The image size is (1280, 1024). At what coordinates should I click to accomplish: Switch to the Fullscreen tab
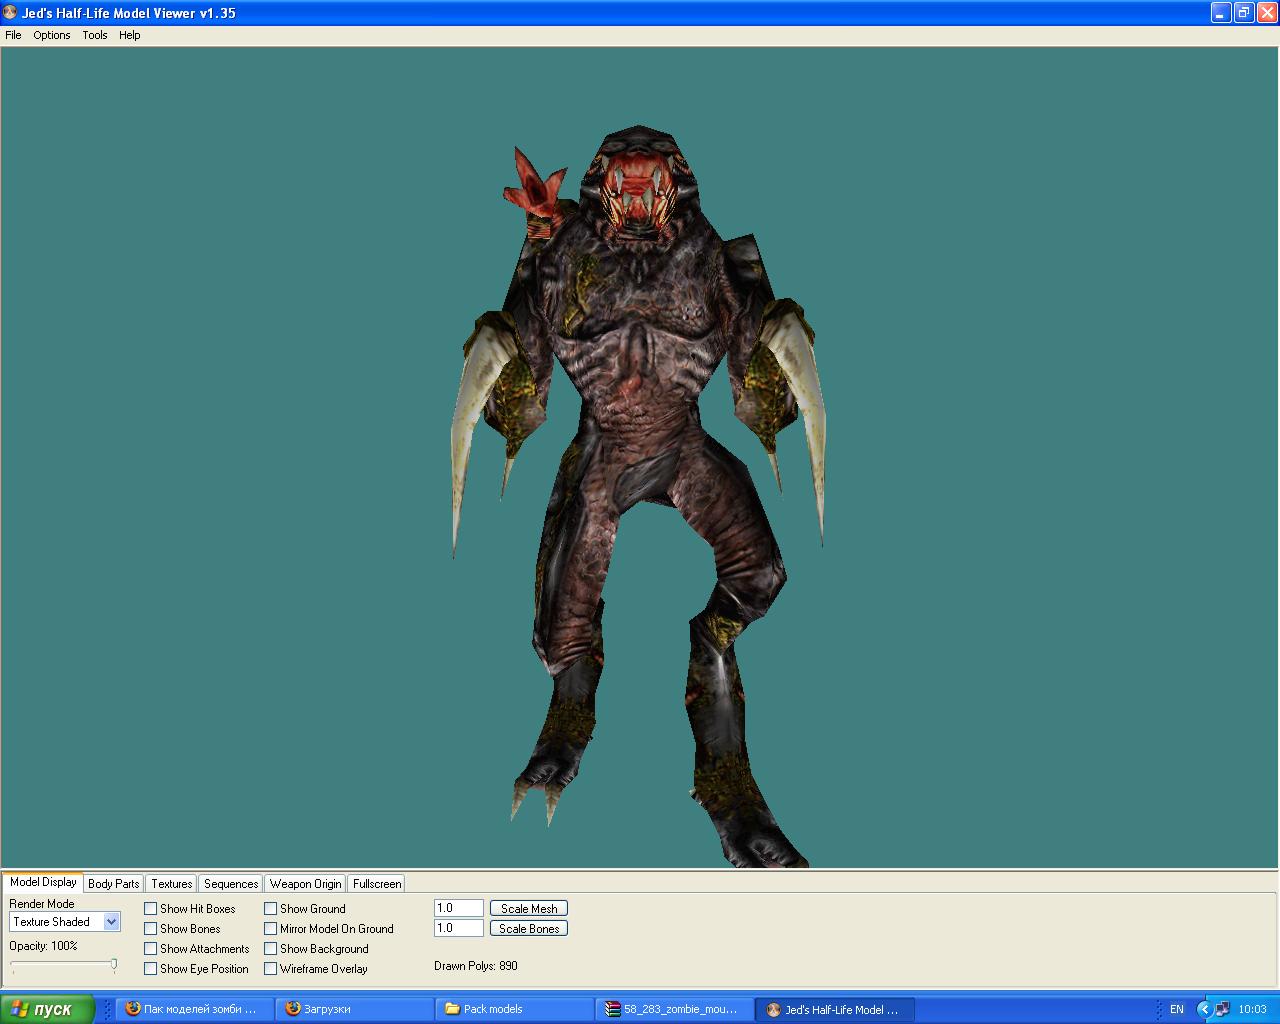pos(377,884)
